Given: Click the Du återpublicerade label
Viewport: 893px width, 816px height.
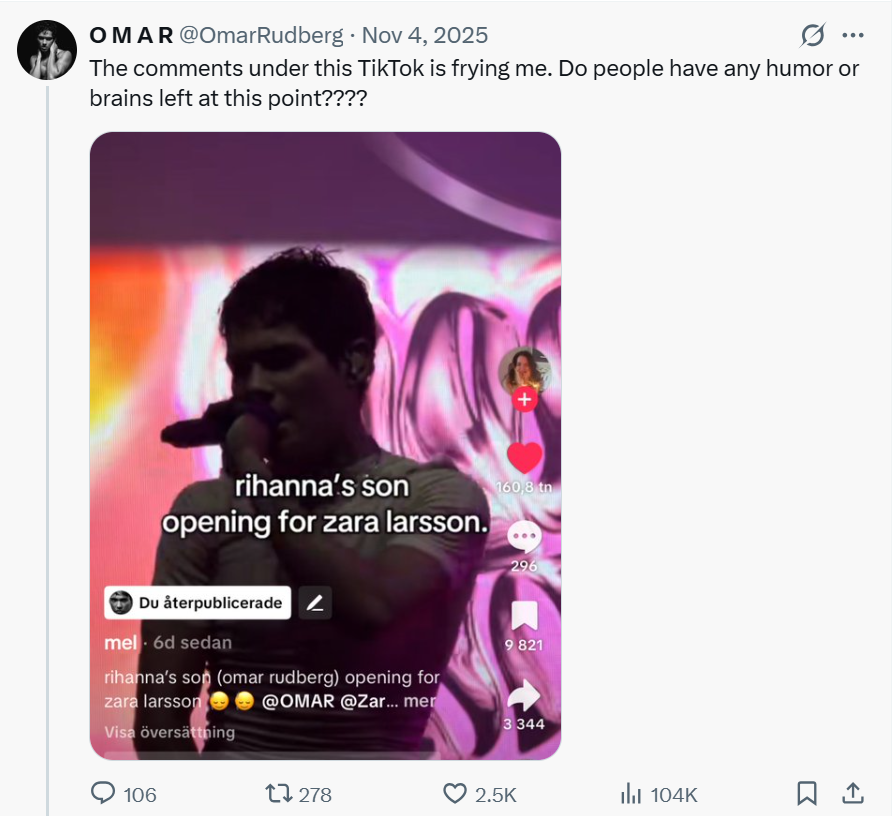Looking at the screenshot, I should click(x=198, y=603).
